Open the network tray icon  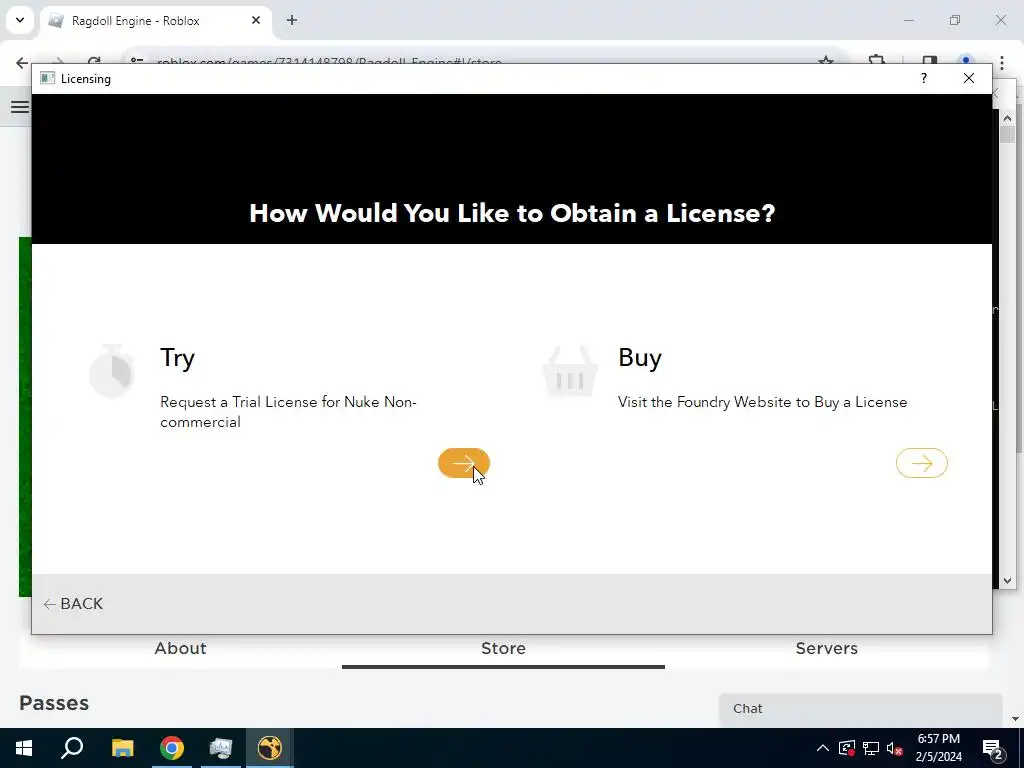point(871,748)
